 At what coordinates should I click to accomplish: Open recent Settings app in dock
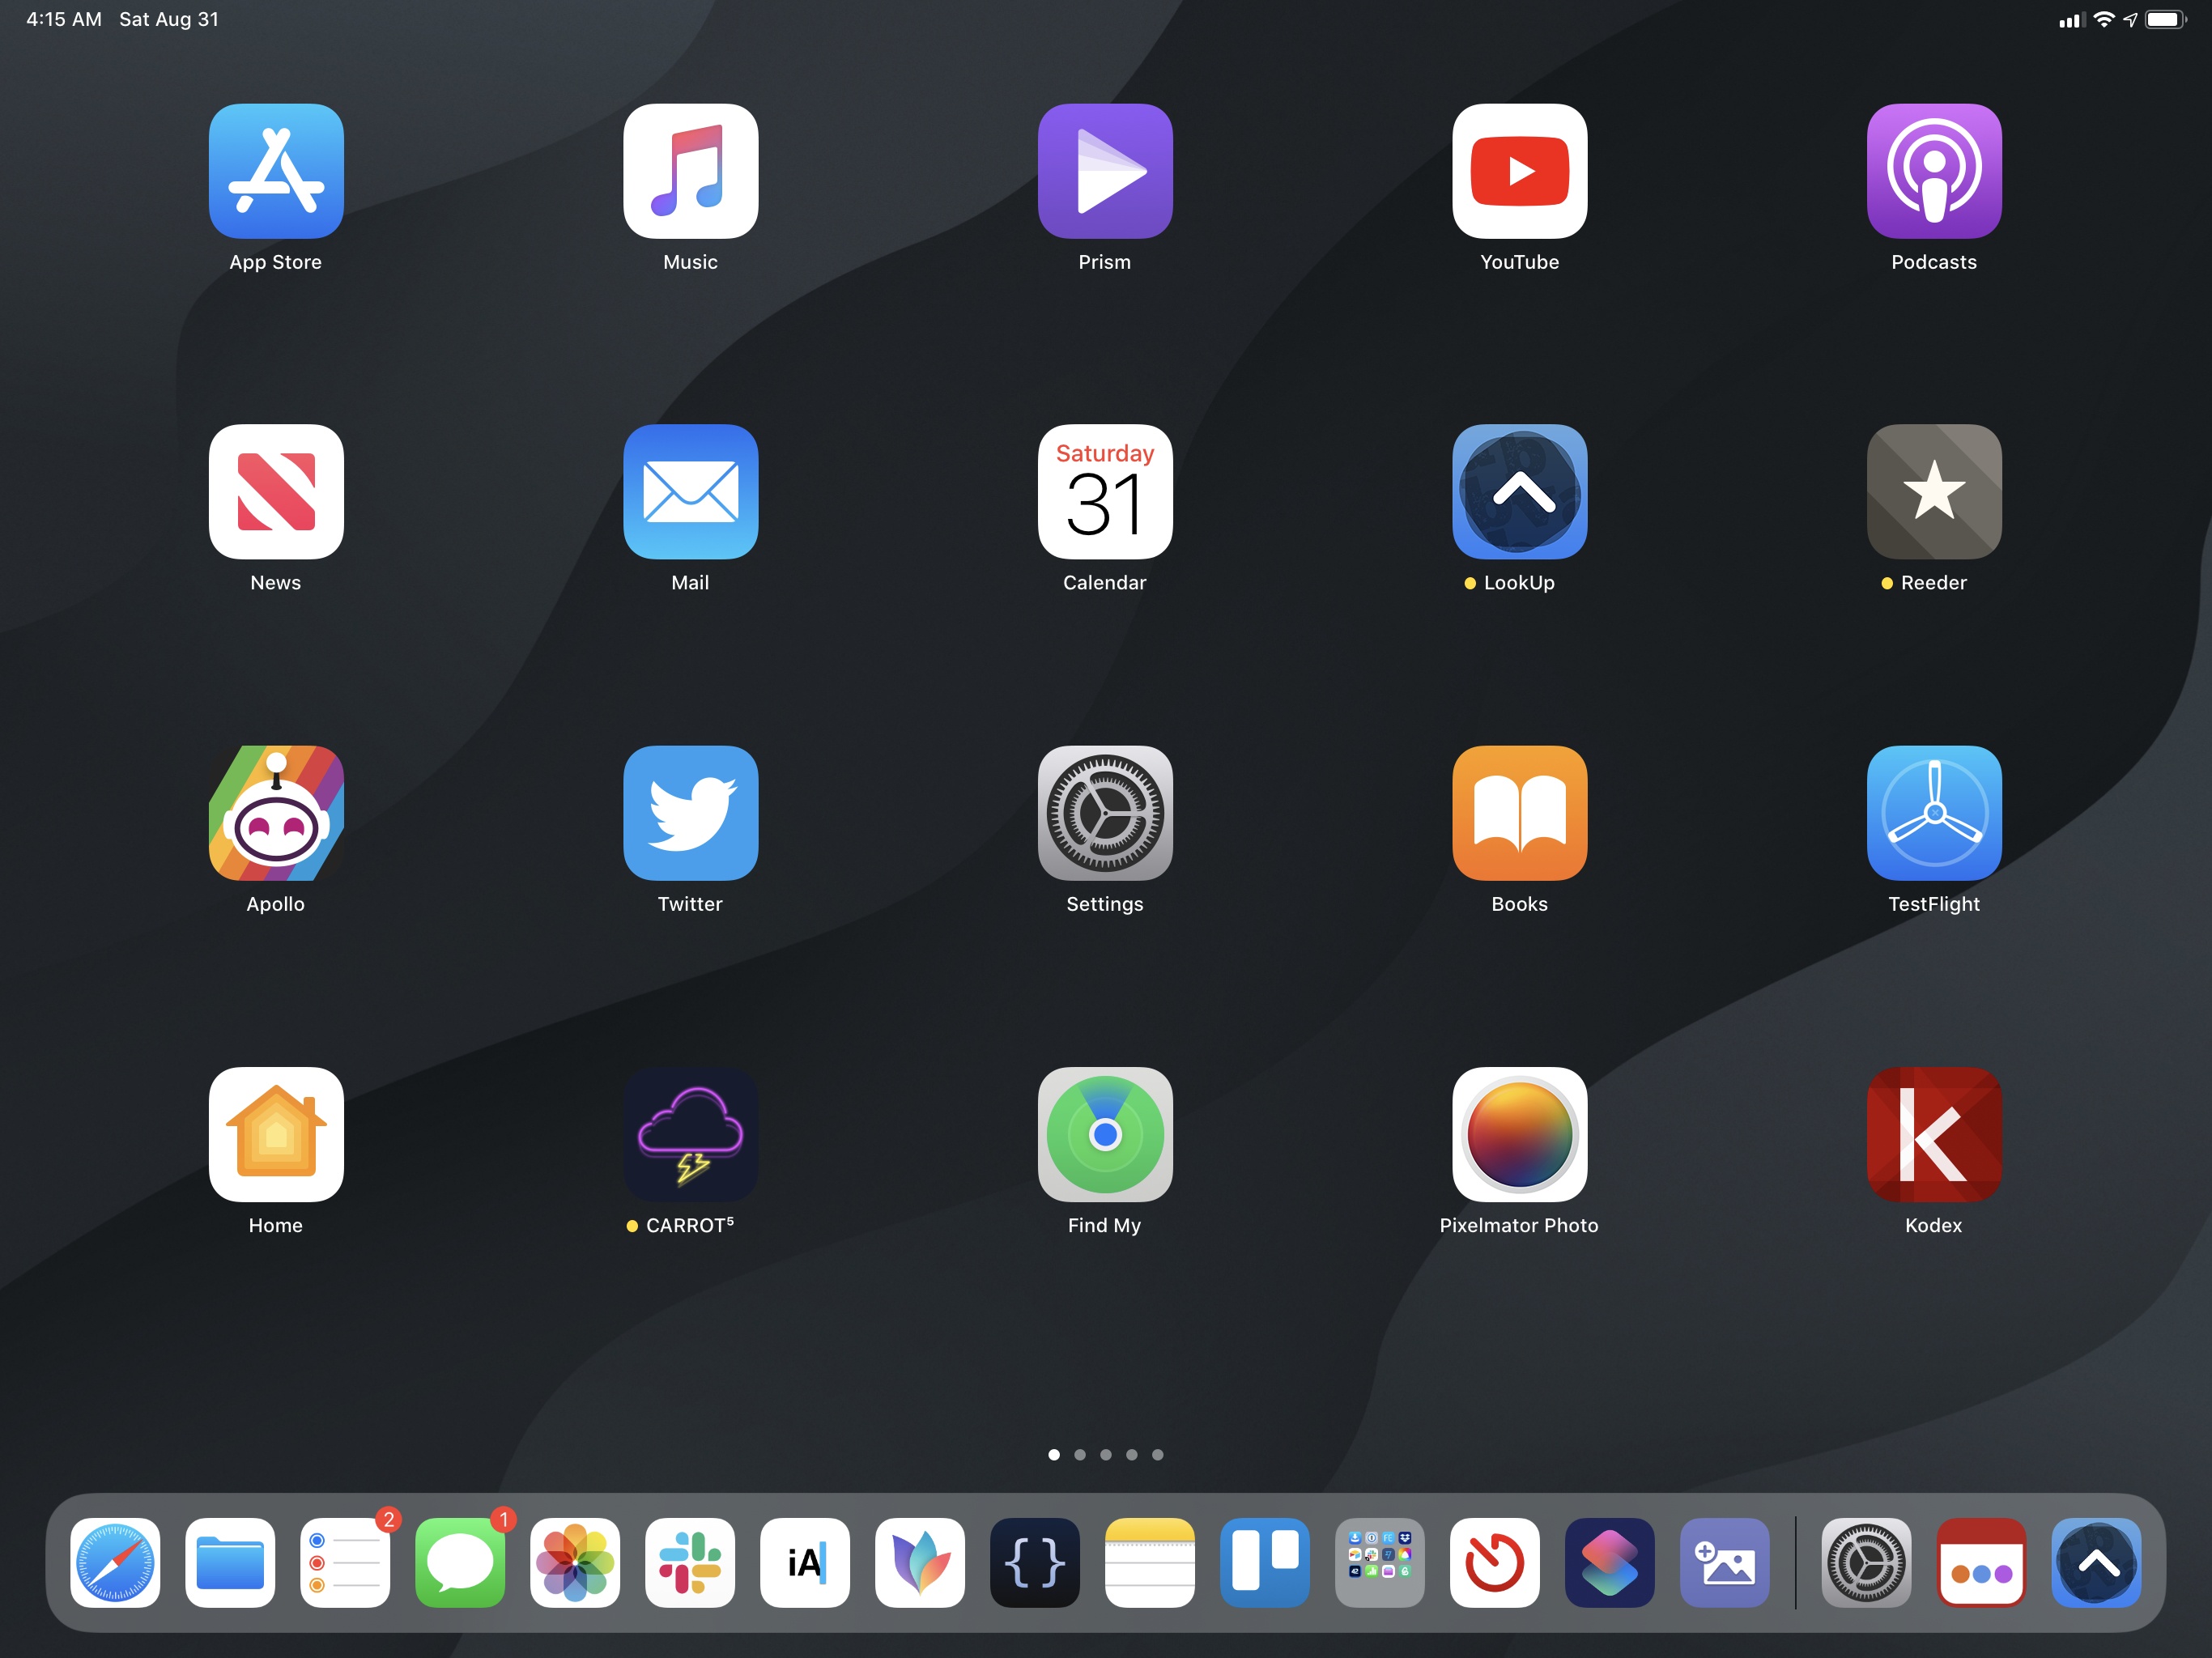coord(1866,1563)
